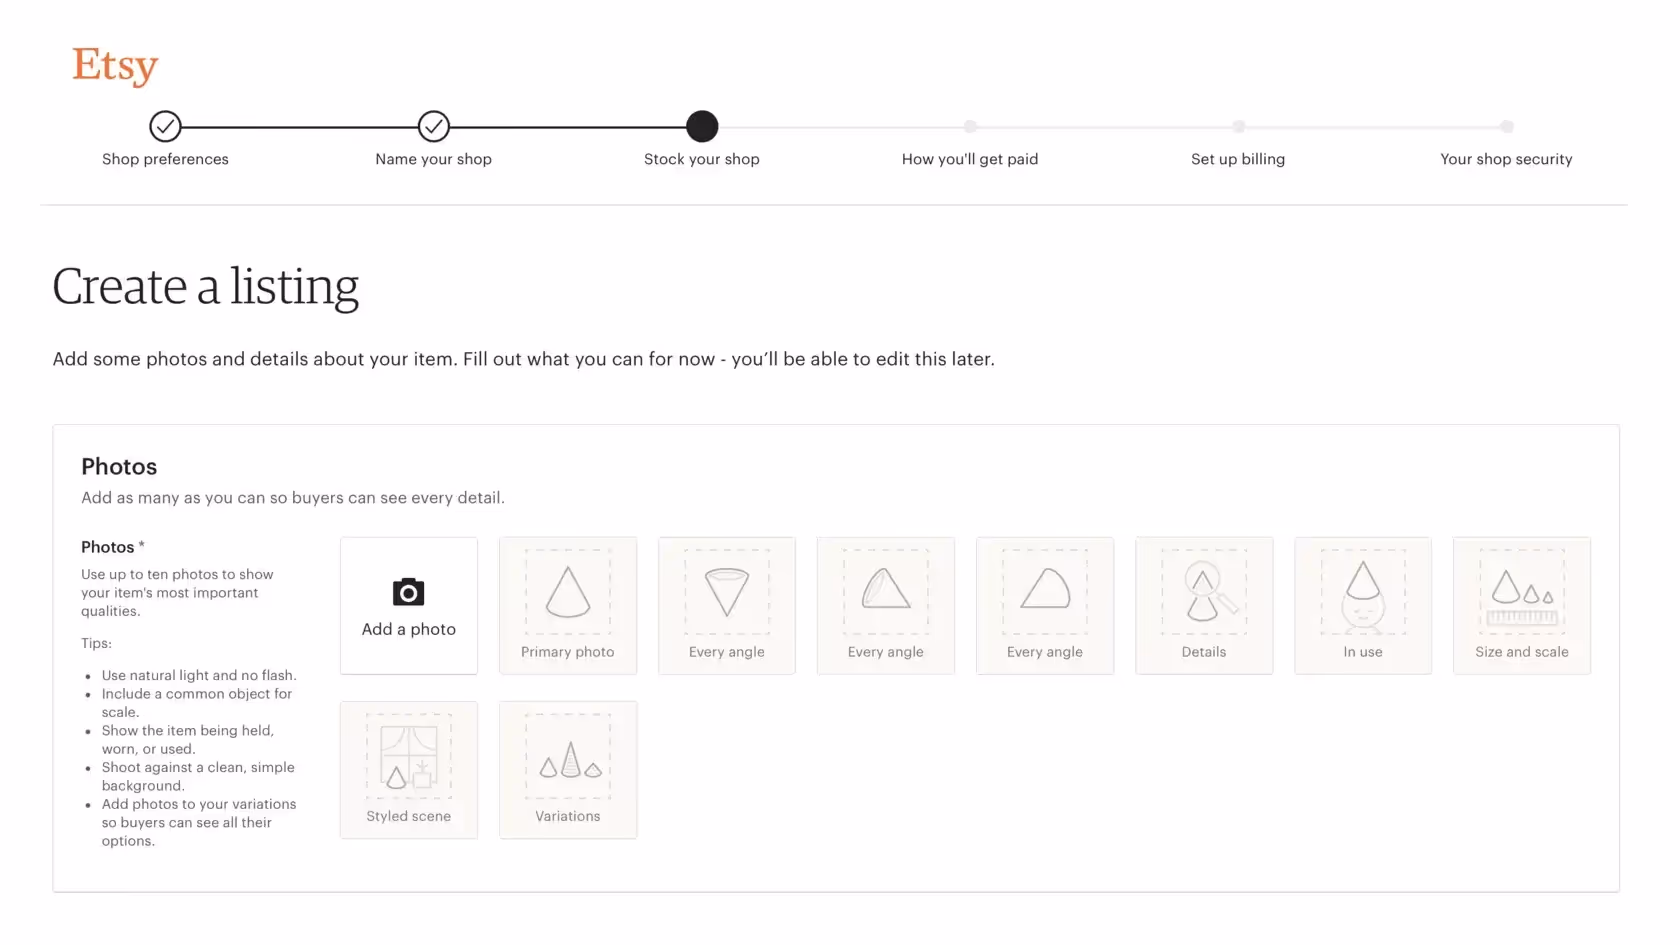Select the Primary photo placeholder tile

[567, 605]
